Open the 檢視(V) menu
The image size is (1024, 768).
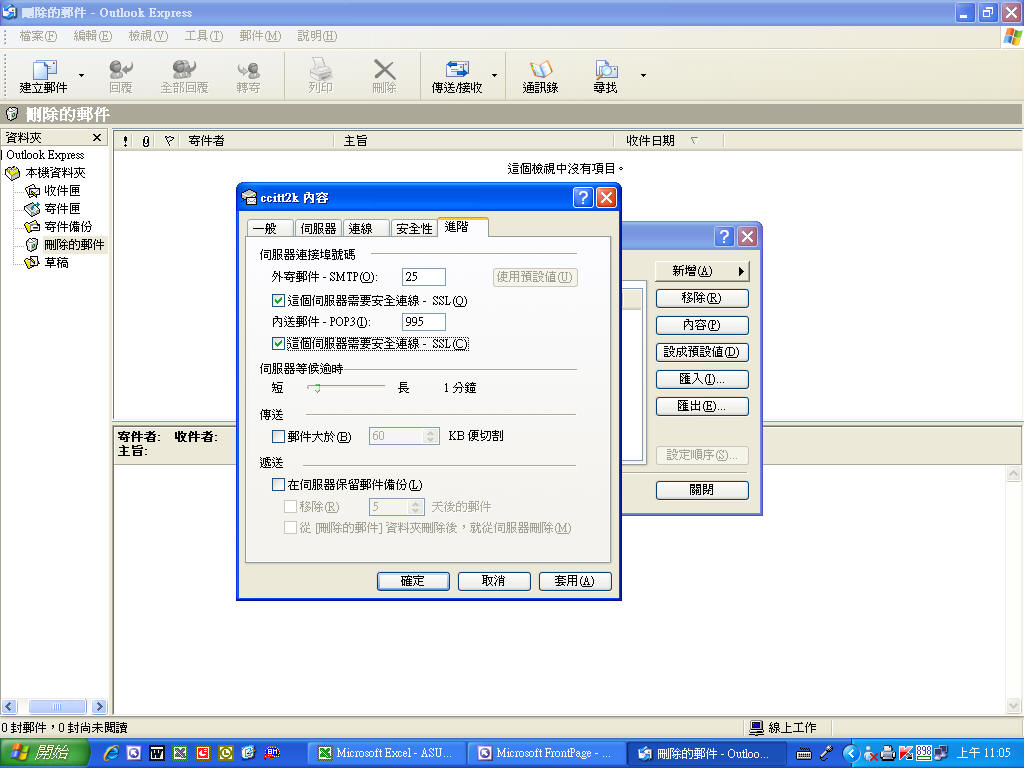click(148, 36)
